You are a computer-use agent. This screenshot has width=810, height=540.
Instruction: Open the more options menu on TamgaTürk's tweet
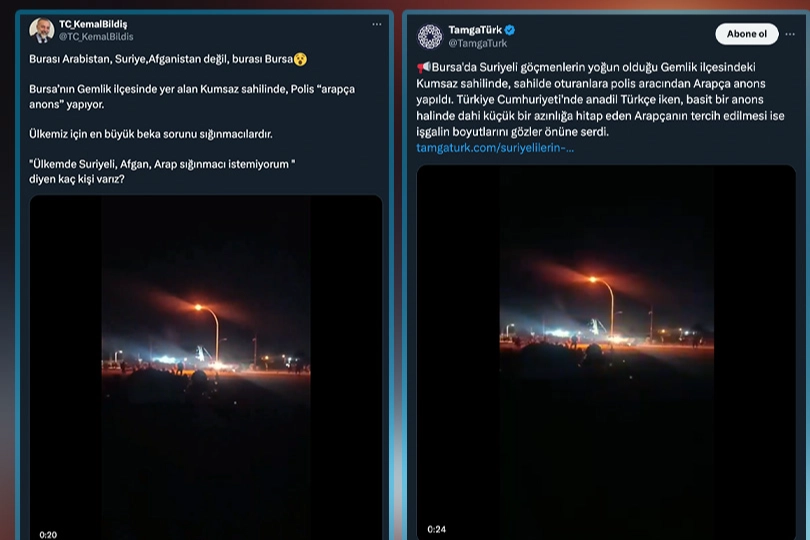[x=791, y=34]
